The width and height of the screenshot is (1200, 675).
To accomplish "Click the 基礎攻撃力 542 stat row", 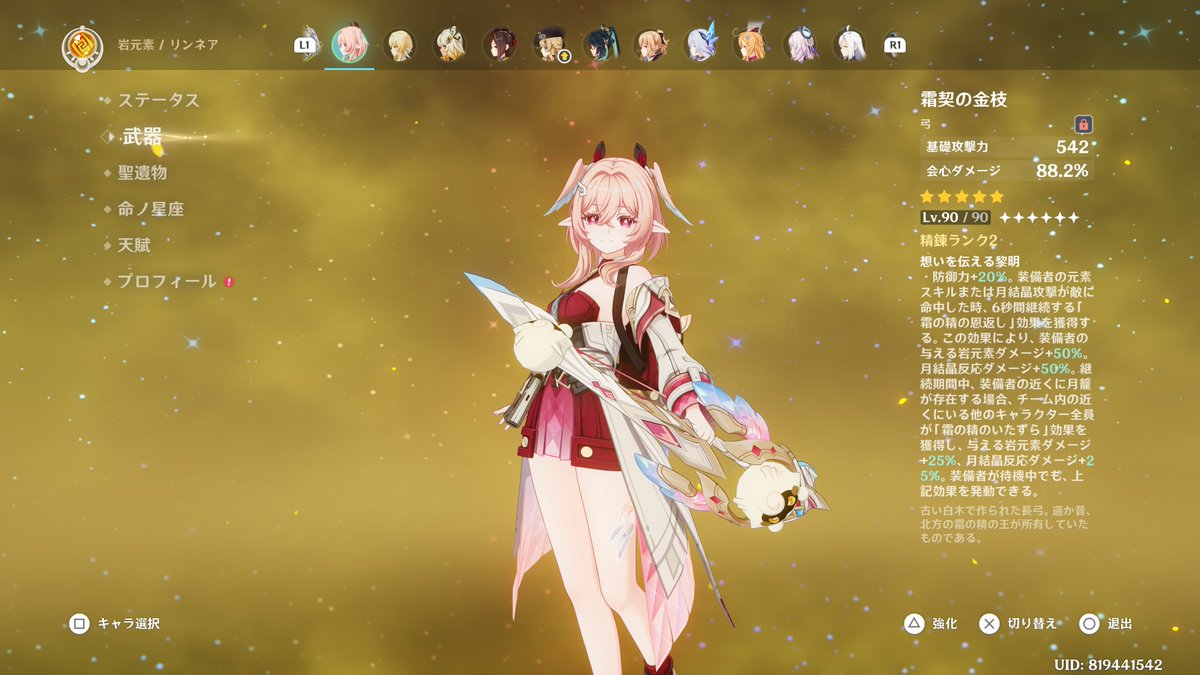I will pyautogui.click(x=1007, y=147).
